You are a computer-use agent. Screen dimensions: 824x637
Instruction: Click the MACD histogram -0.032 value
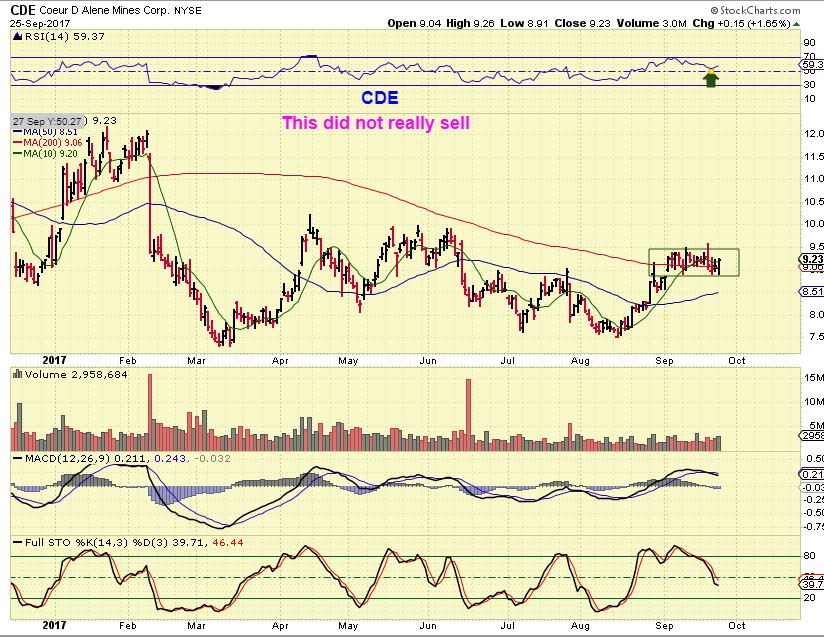click(212, 459)
